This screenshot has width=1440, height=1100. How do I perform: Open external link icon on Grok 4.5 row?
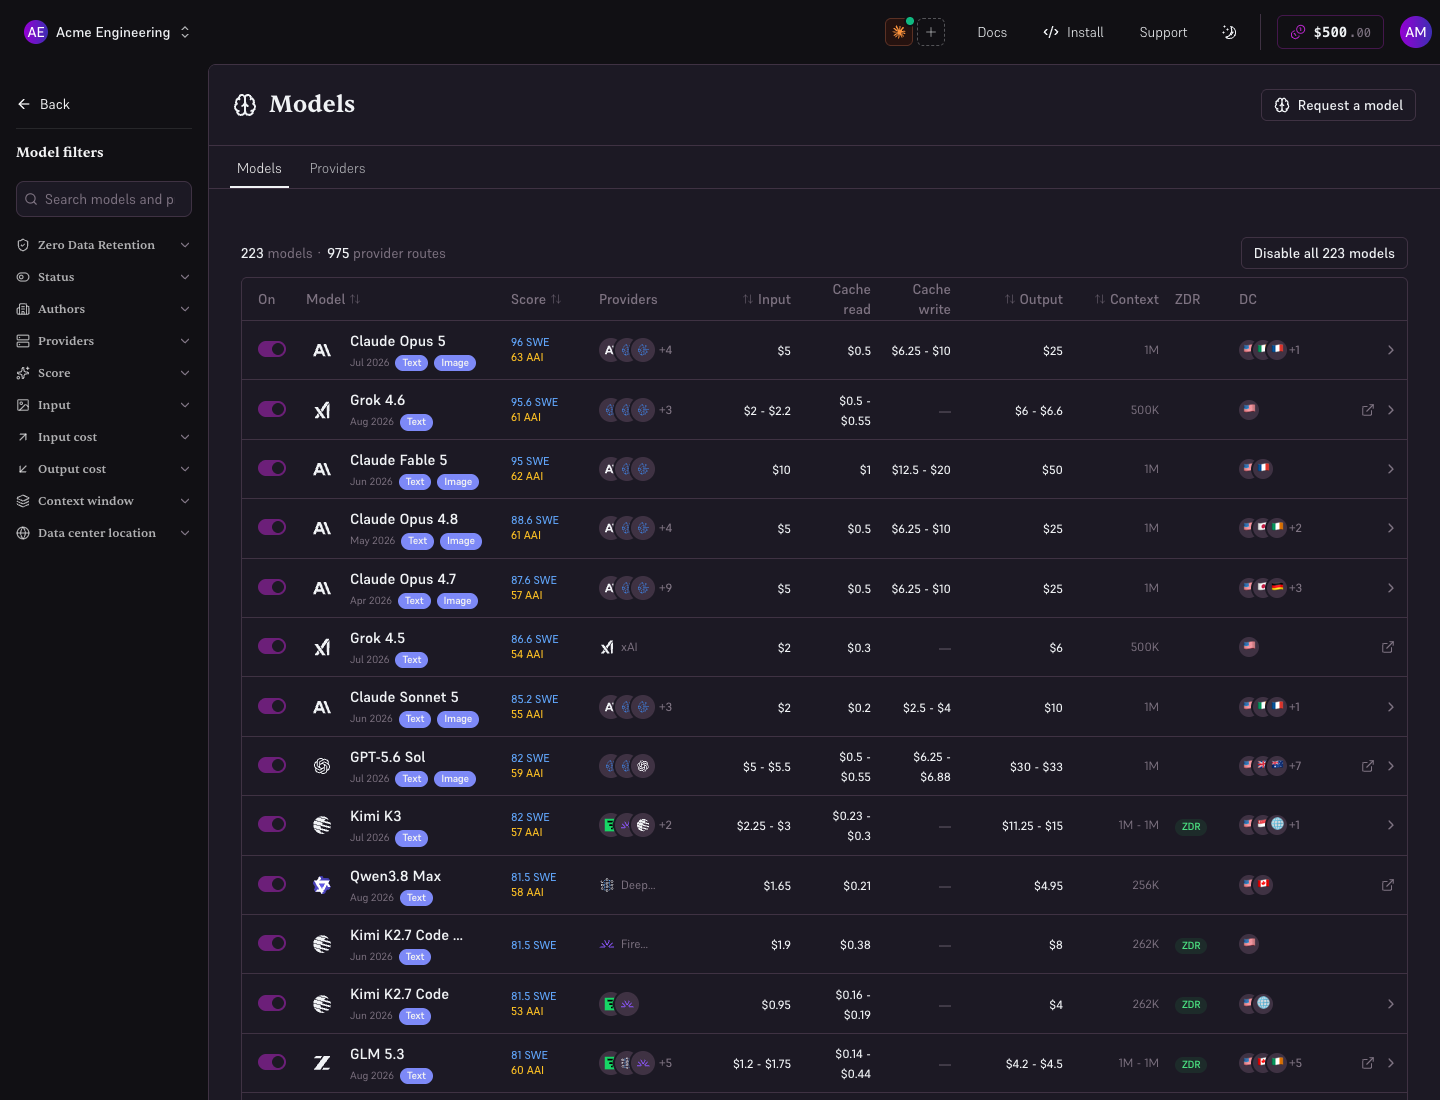pyautogui.click(x=1388, y=647)
